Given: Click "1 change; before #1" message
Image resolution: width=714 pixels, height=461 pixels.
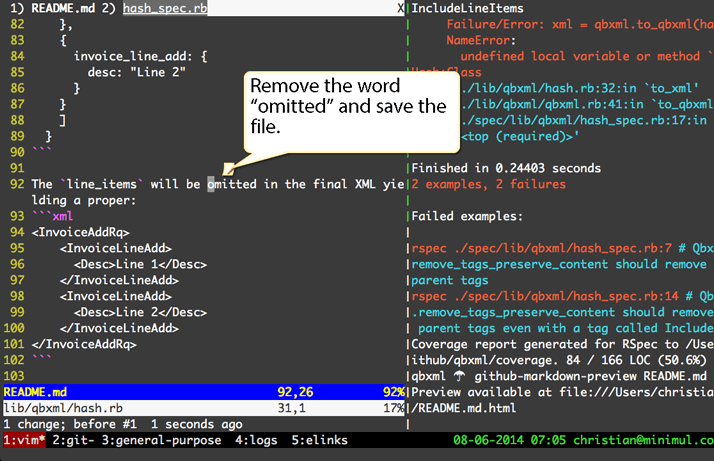Looking at the screenshot, I should point(70,424).
